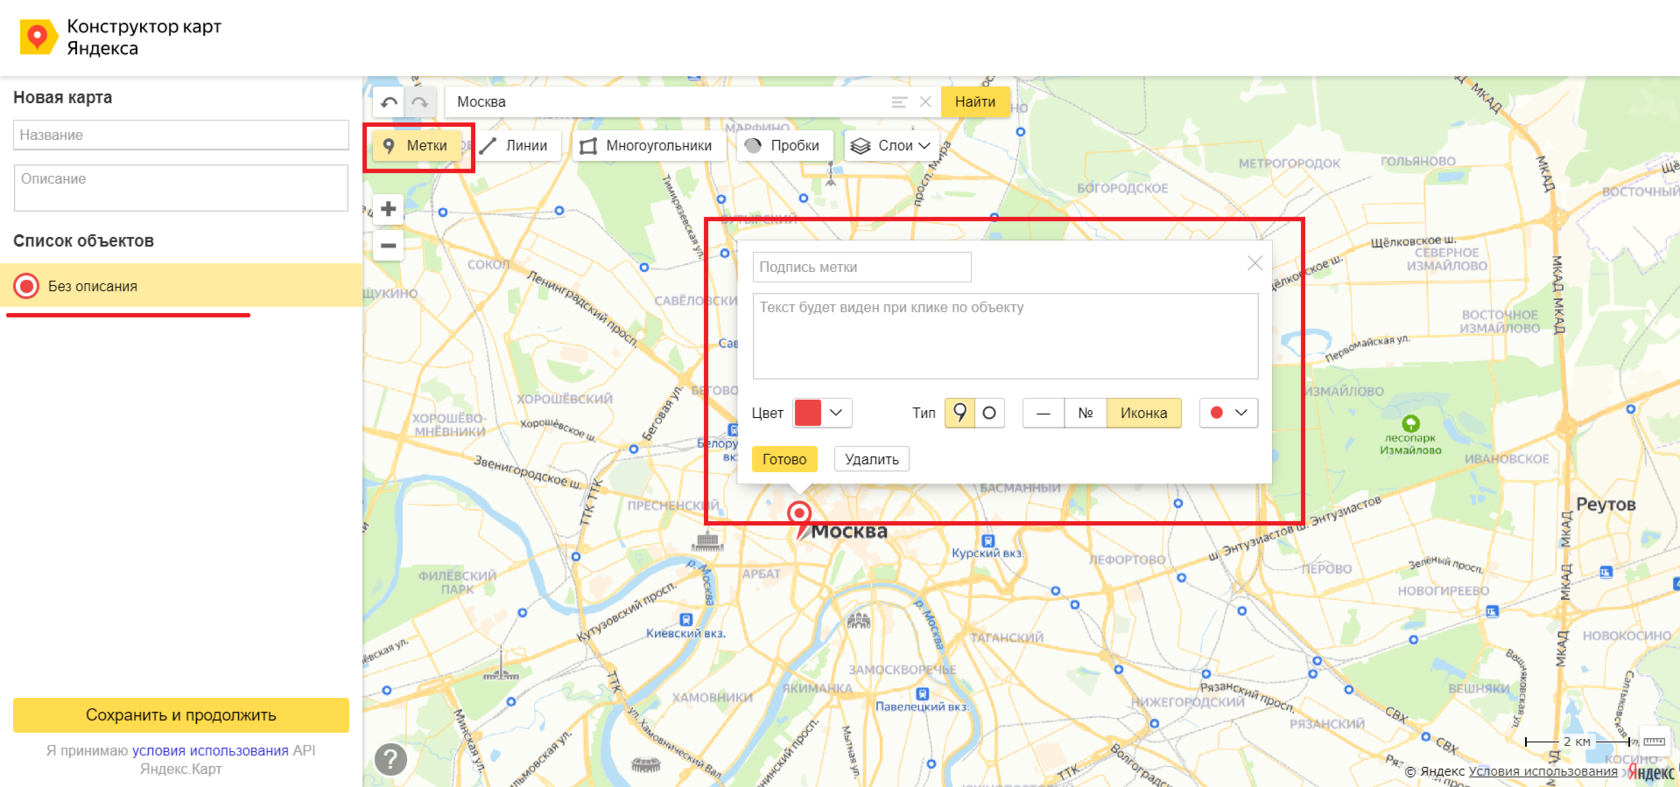Screen dimensions: 1680x787
Task: Click the Описание description field
Action: tap(181, 188)
